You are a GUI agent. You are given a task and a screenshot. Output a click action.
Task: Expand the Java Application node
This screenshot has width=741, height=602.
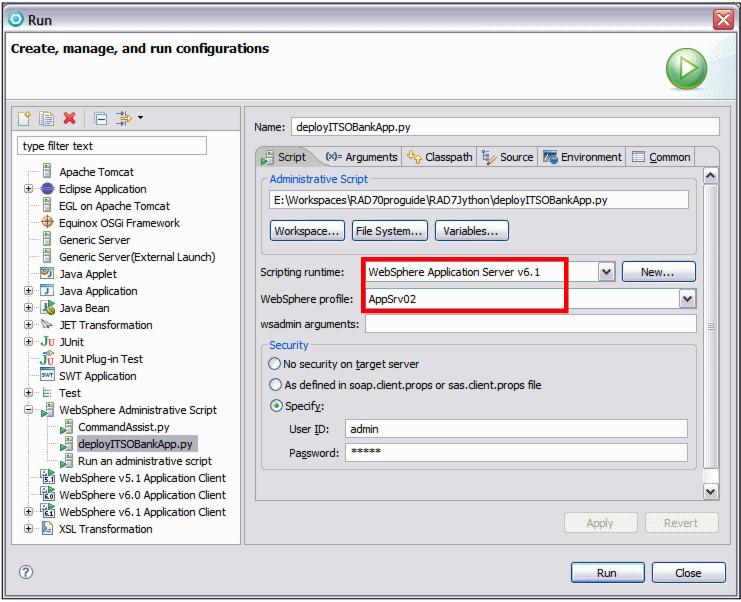[28, 291]
